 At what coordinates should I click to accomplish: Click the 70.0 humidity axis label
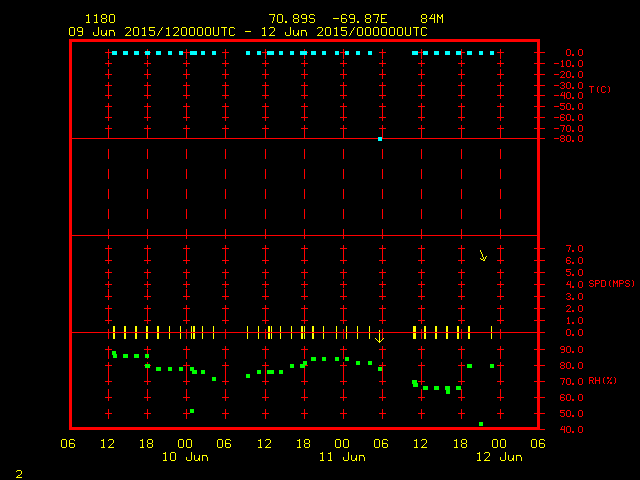[571, 382]
